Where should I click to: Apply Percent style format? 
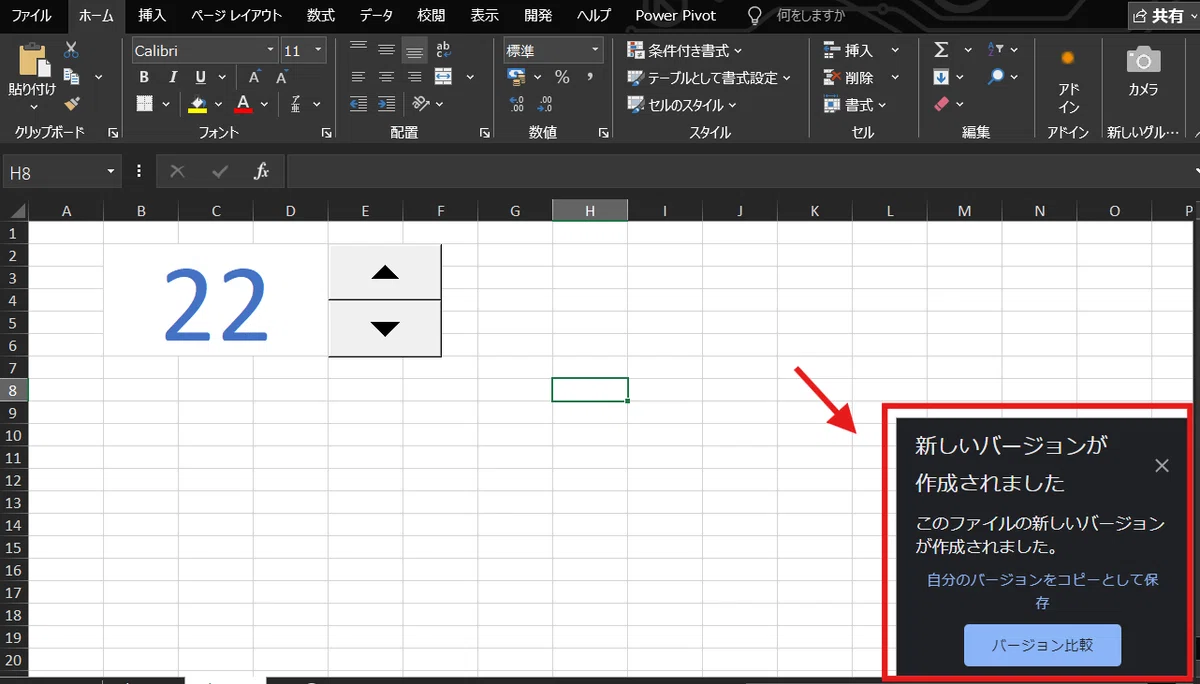click(562, 77)
